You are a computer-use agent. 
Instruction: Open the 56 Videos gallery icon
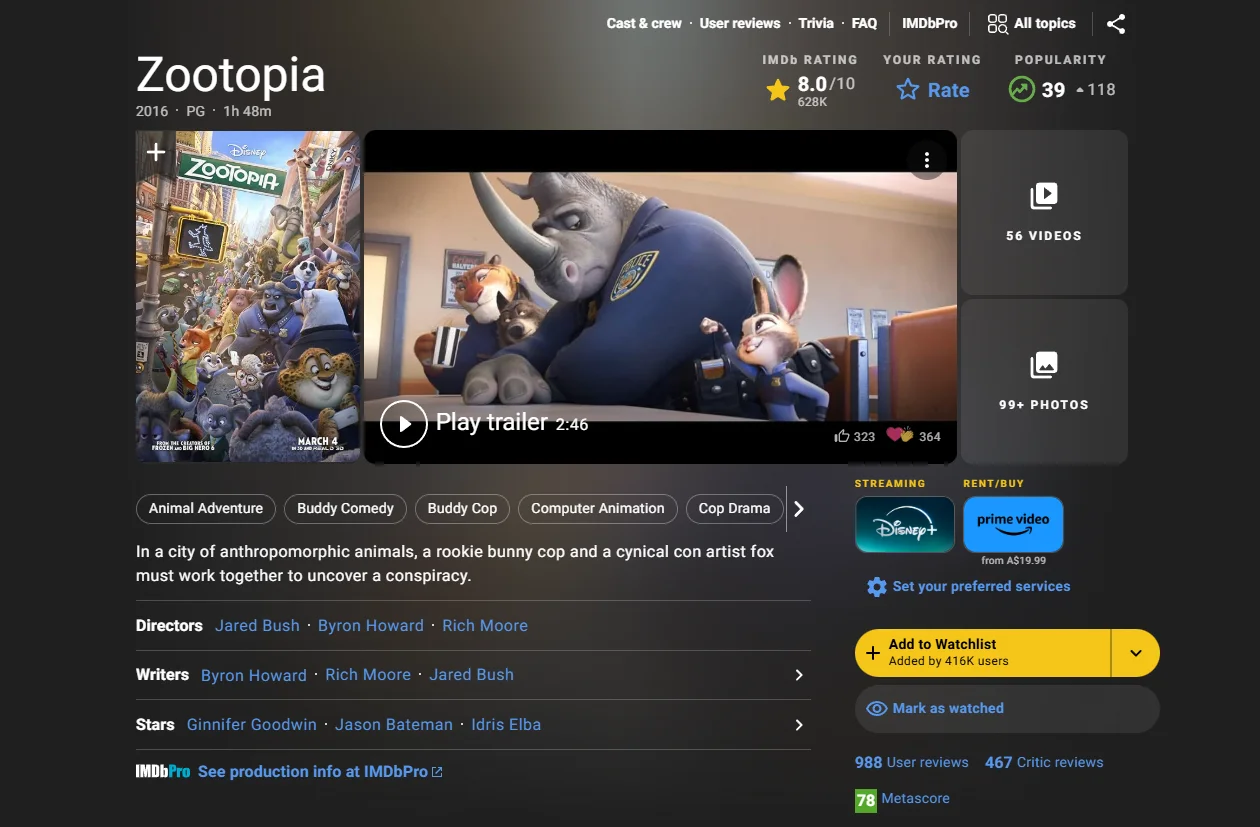(x=1044, y=197)
